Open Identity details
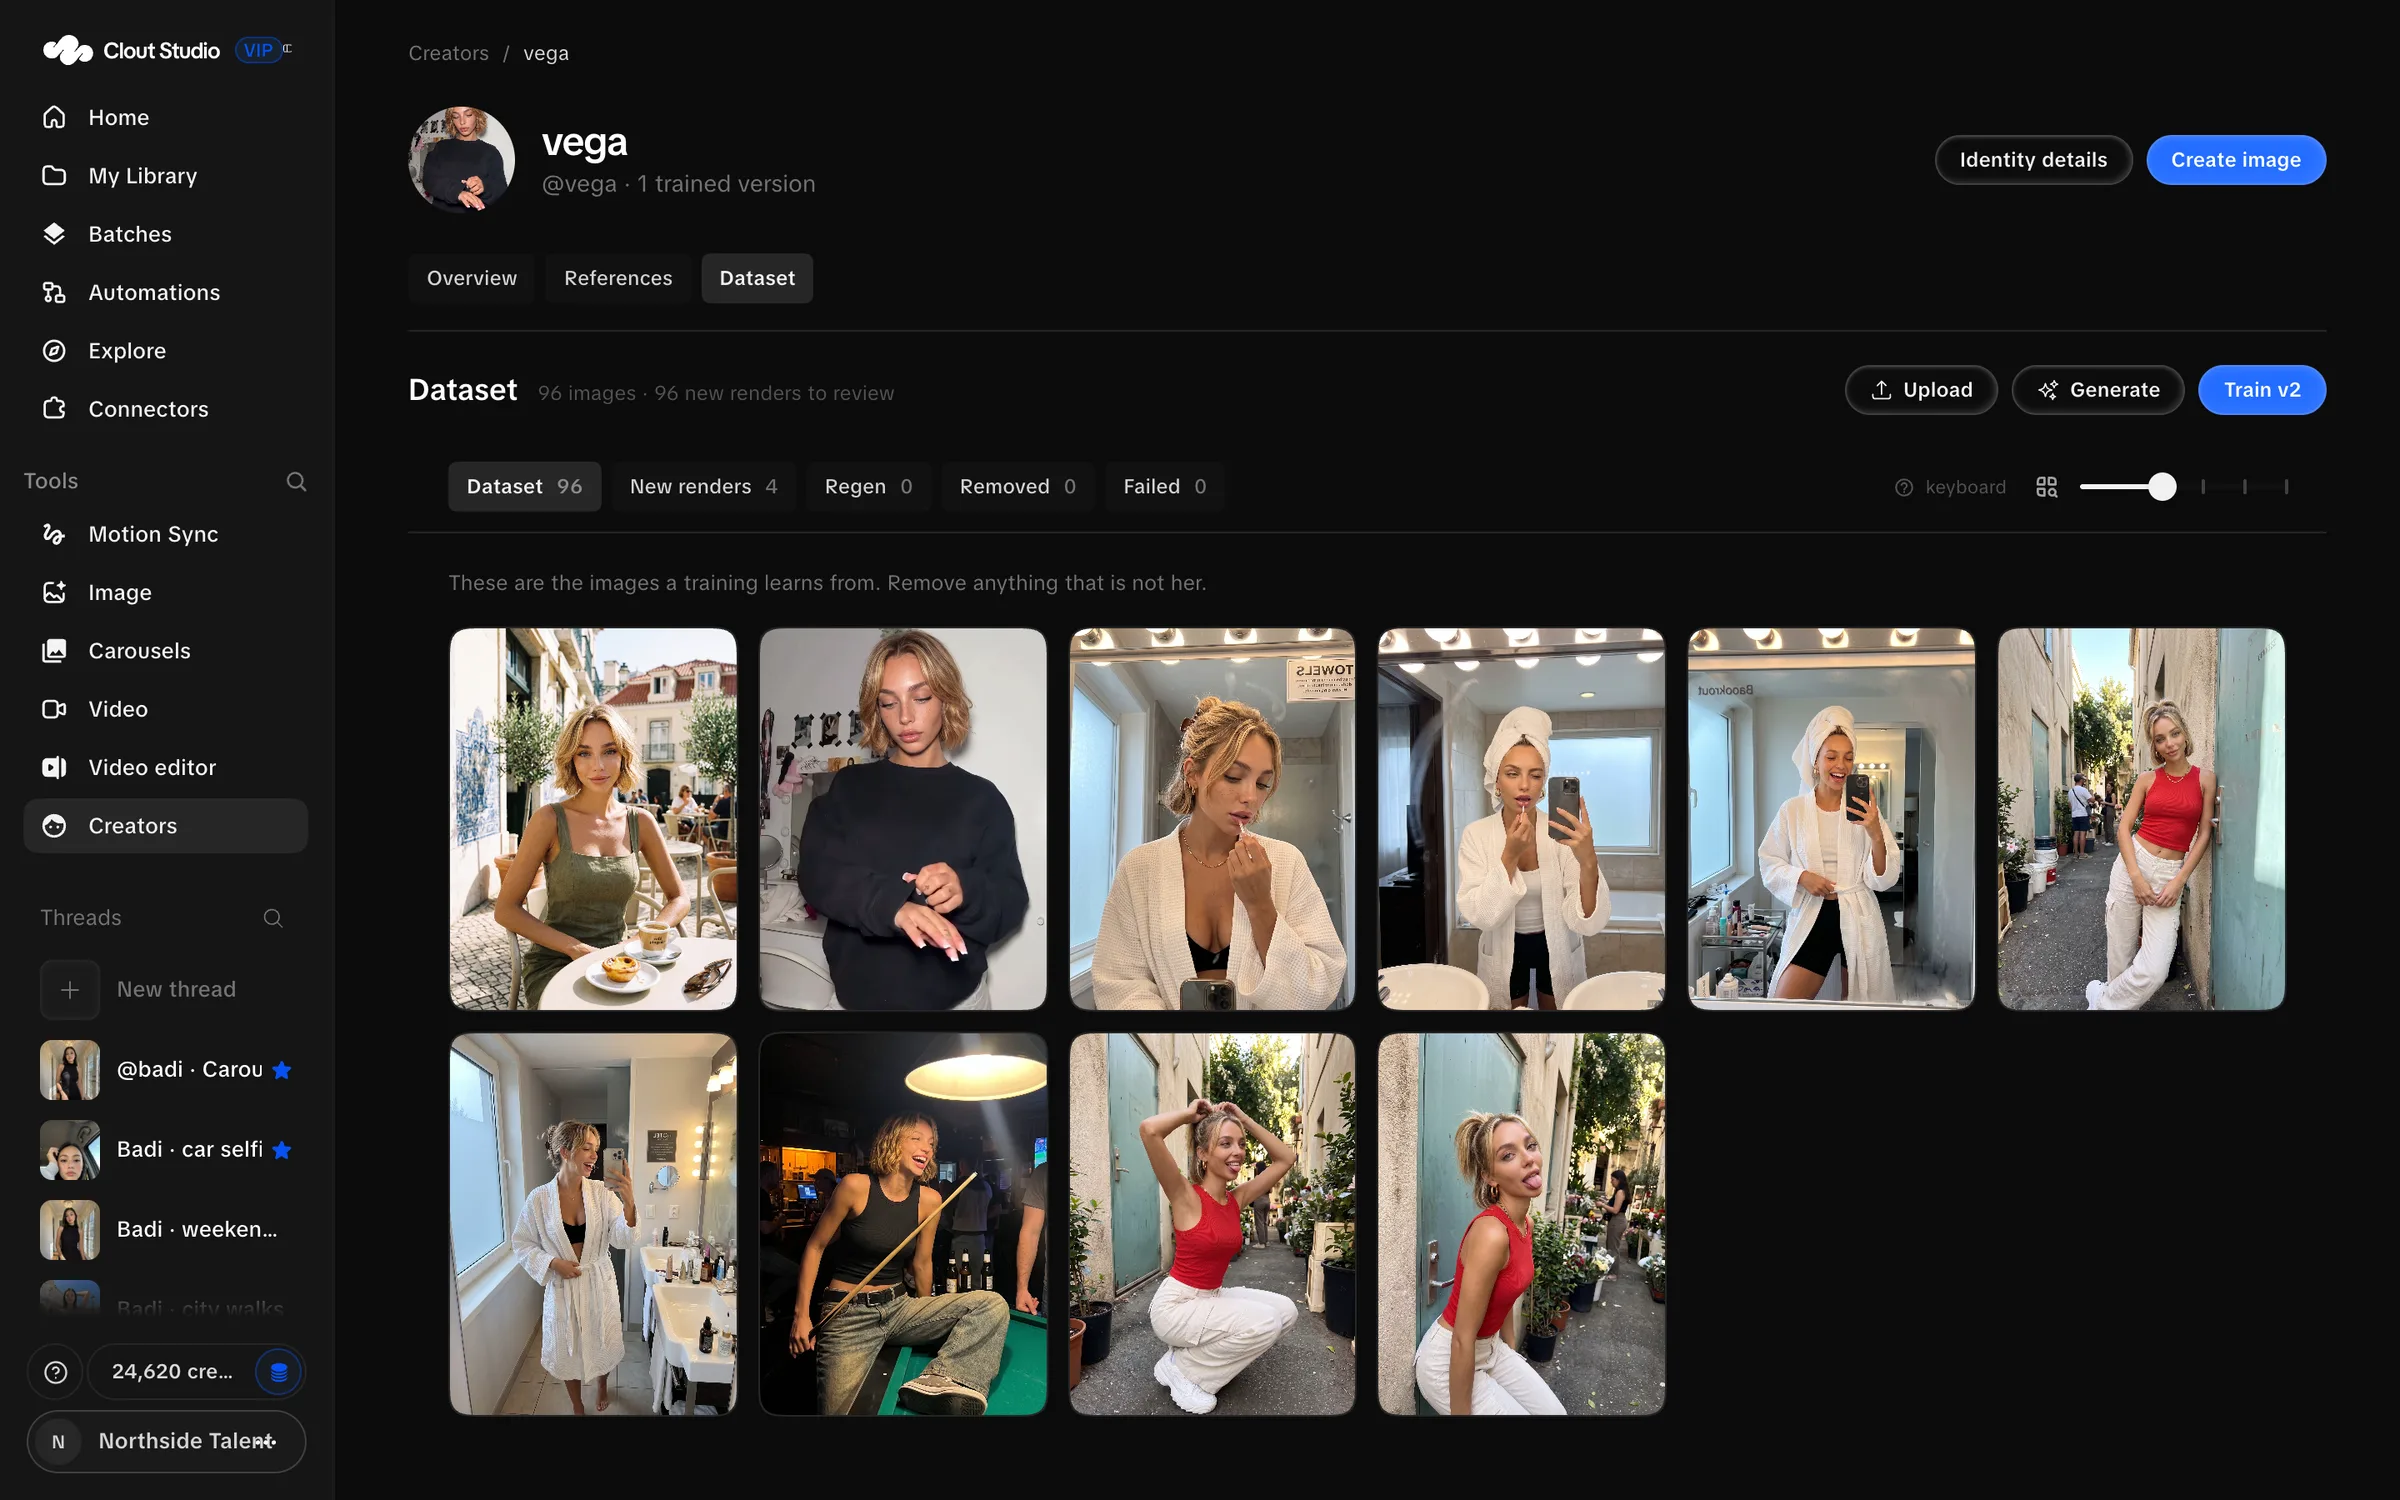 2033,160
